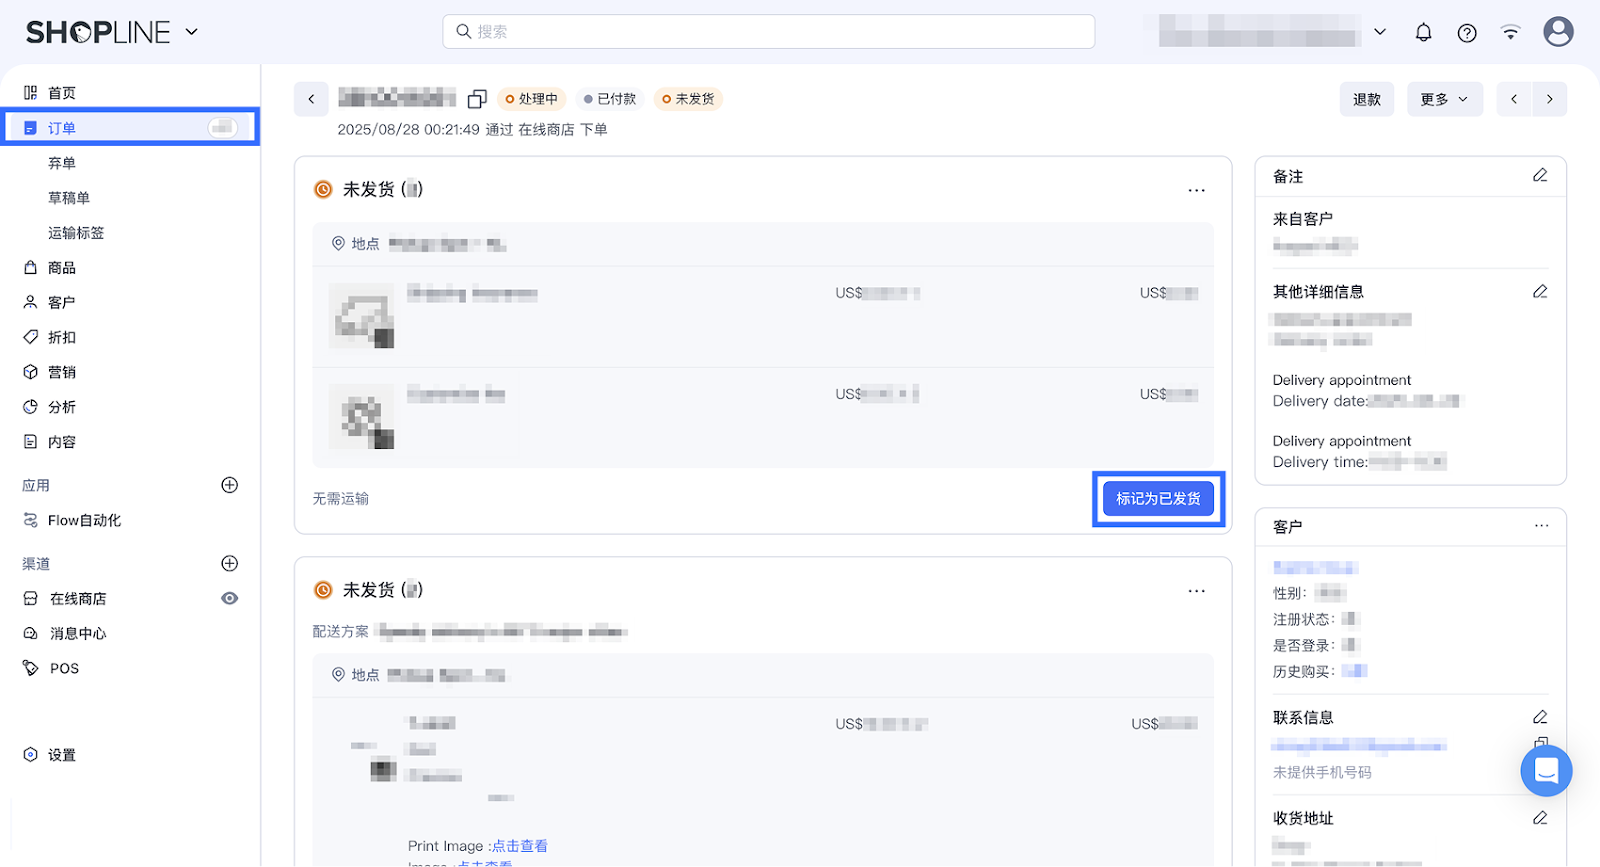Viewport: 1600px width, 867px height.
Task: Click the 处理中 status badge
Action: tap(531, 99)
